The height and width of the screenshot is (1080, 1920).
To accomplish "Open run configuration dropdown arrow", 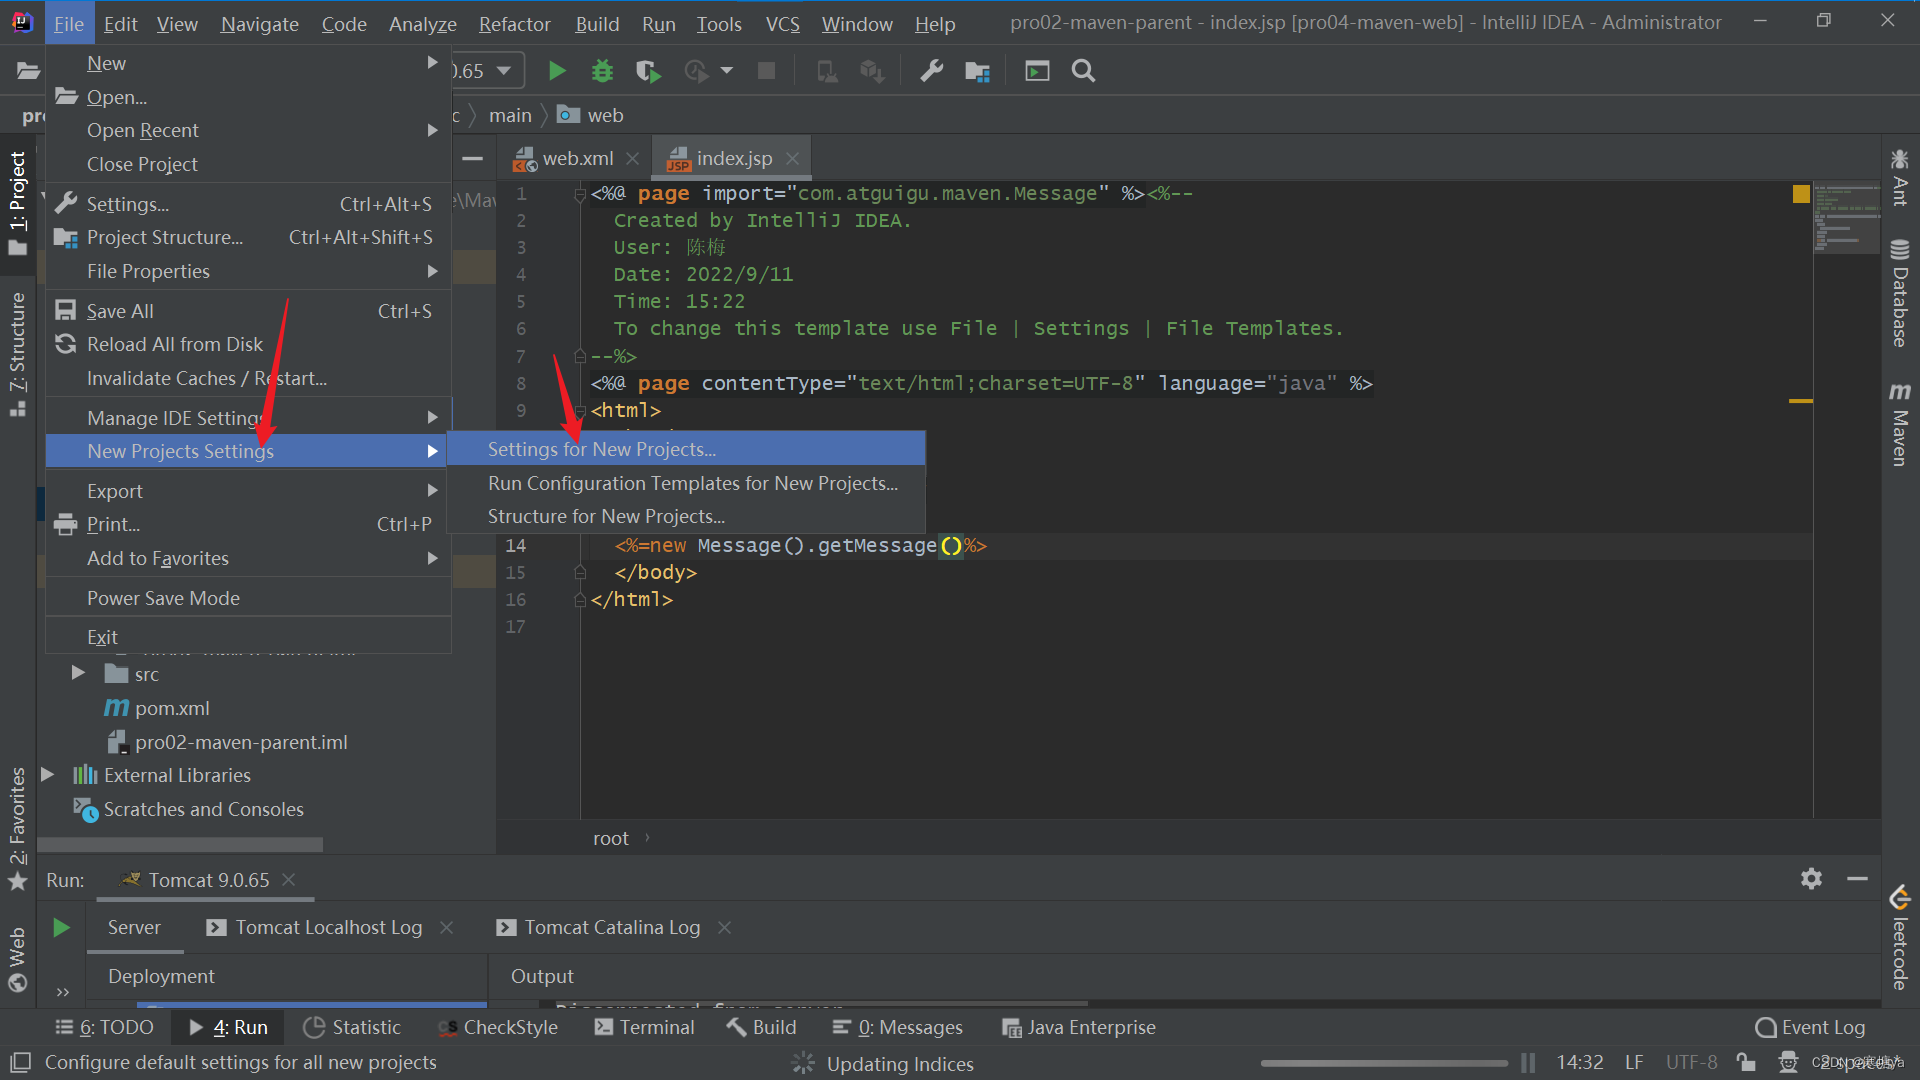I will click(504, 71).
